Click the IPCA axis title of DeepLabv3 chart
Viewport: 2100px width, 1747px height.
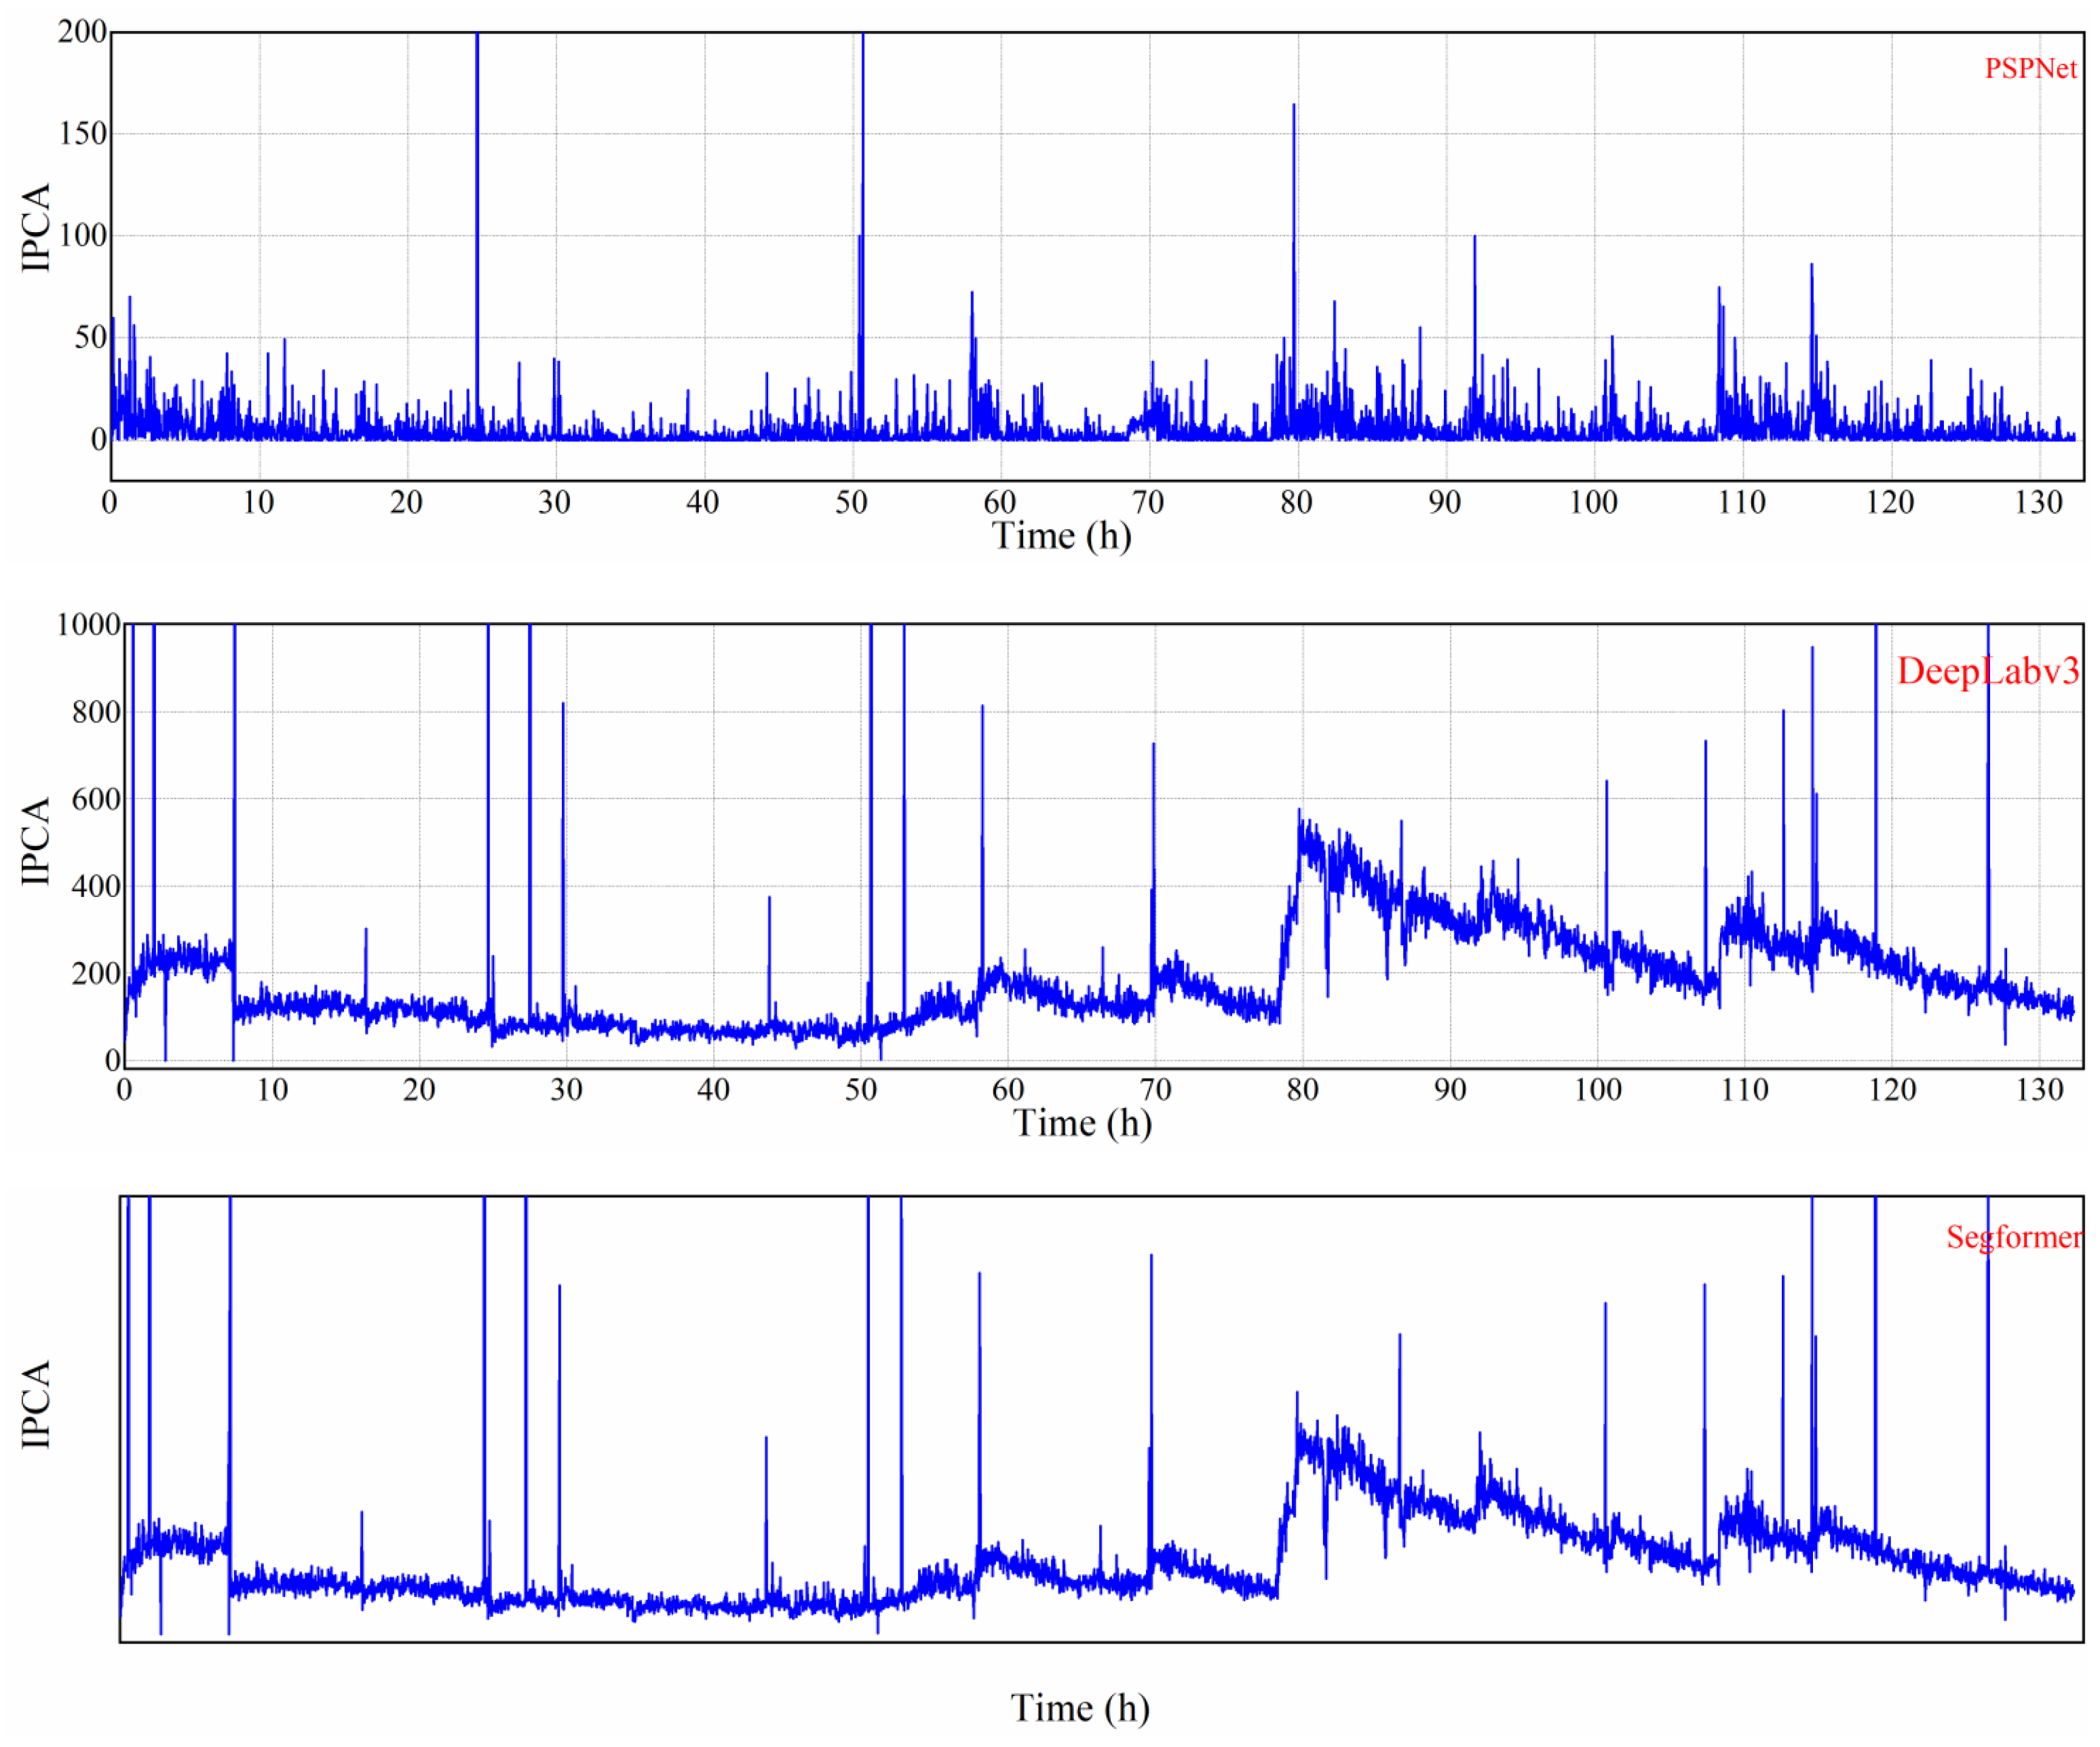click(x=36, y=840)
